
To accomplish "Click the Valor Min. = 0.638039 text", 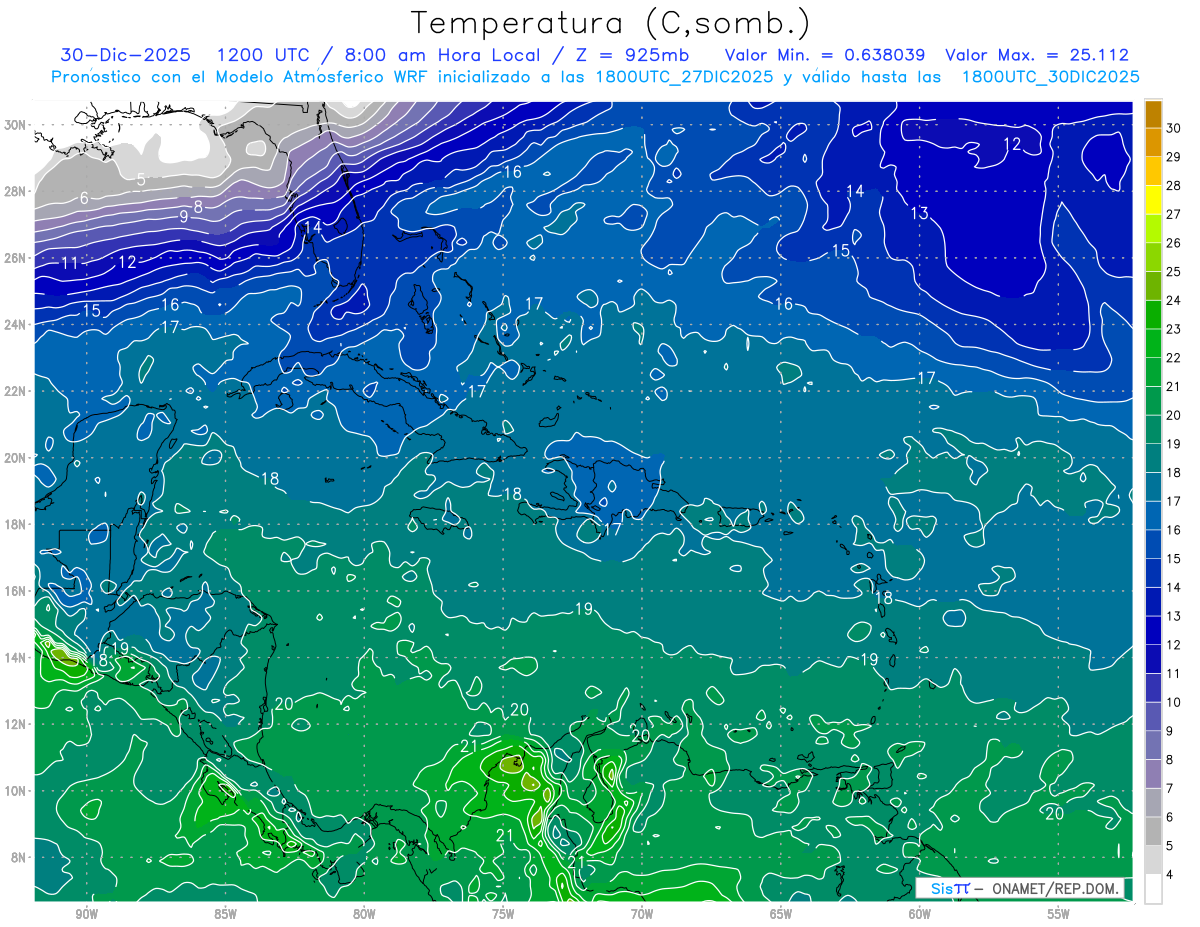I will [825, 55].
